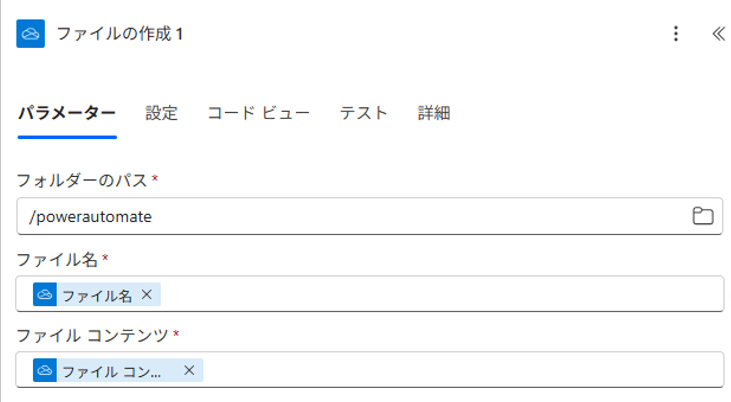Screen dimensions: 731x402
Task: Click the /powerautomate folder path field
Action: [350, 216]
